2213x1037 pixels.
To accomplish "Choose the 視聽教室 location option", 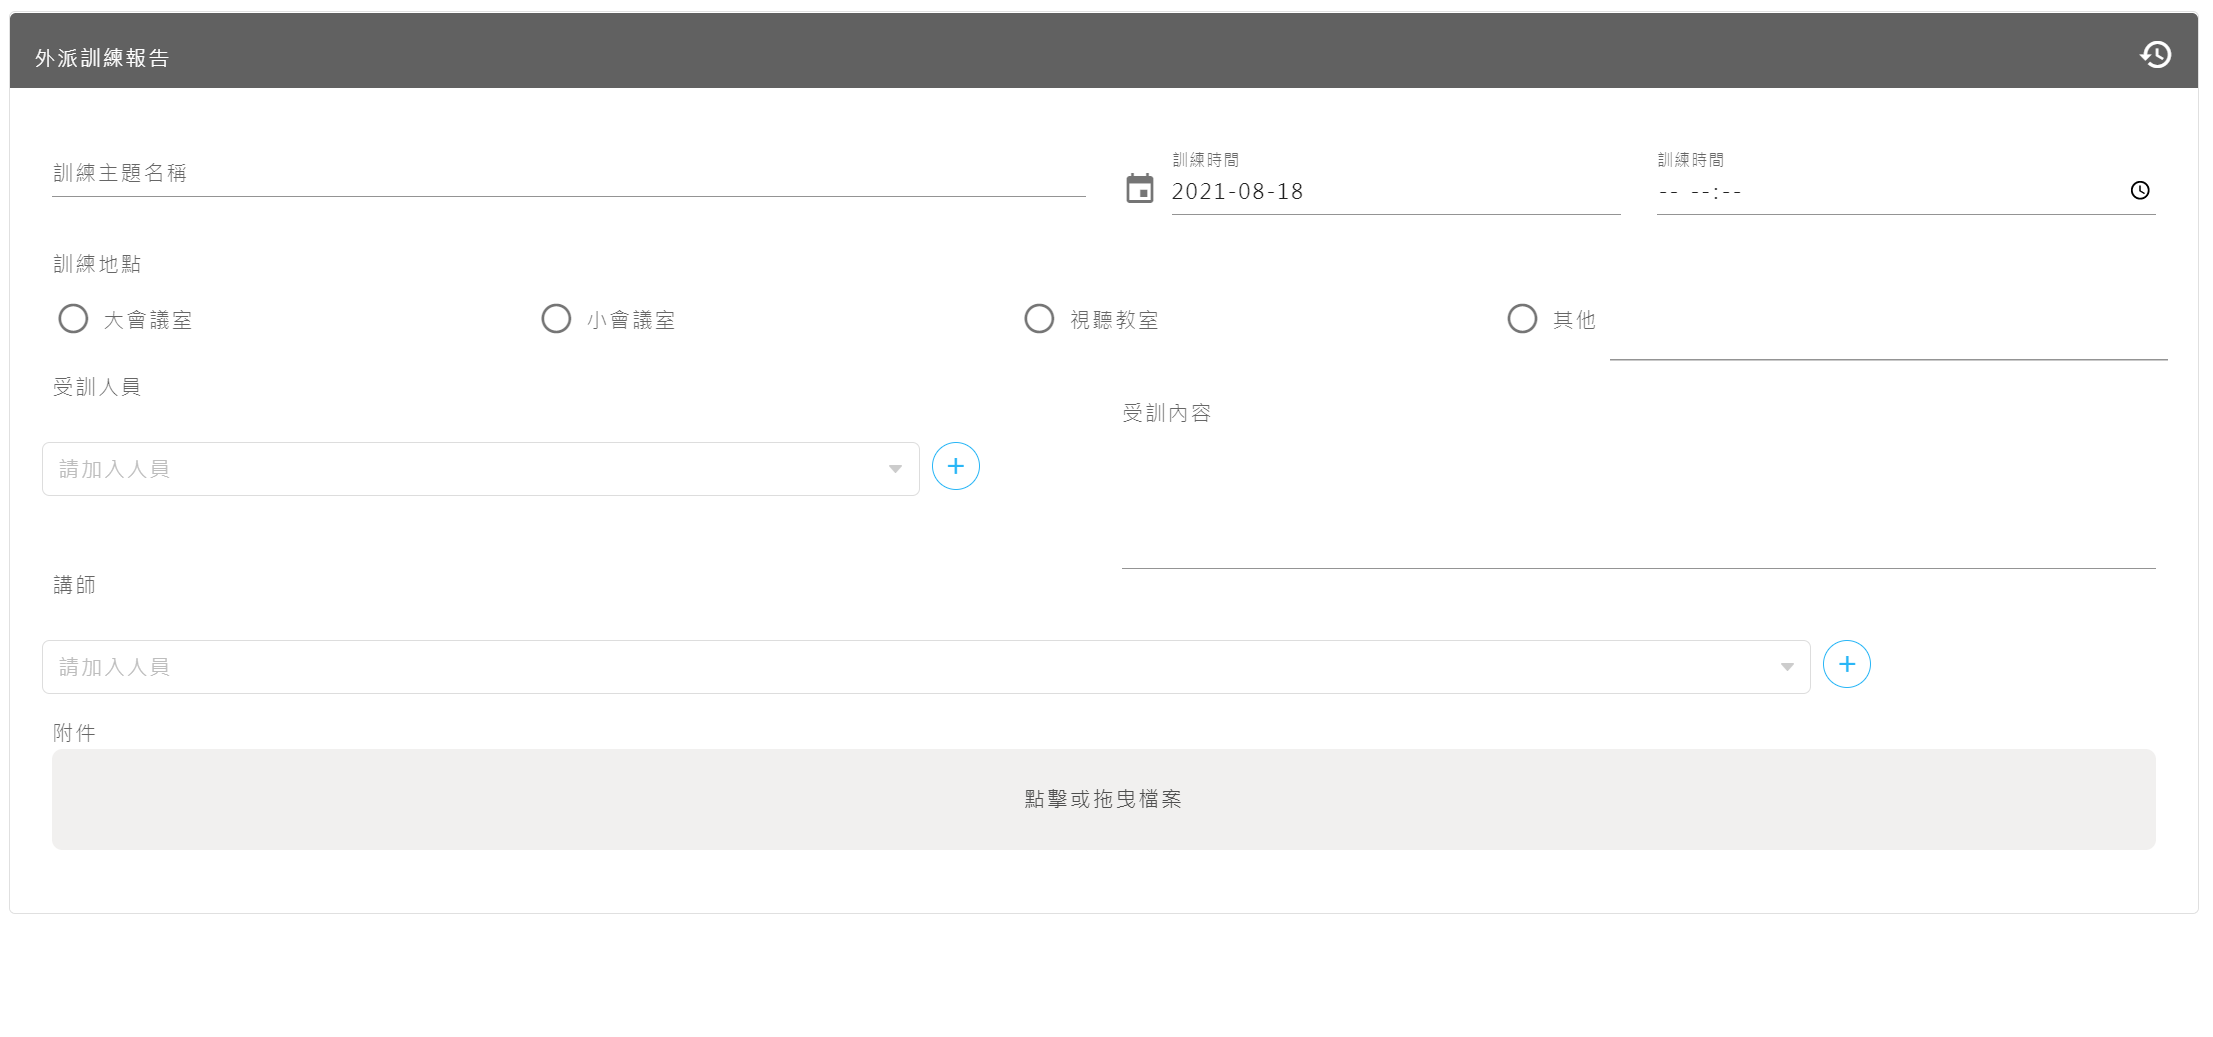I will coord(1039,319).
